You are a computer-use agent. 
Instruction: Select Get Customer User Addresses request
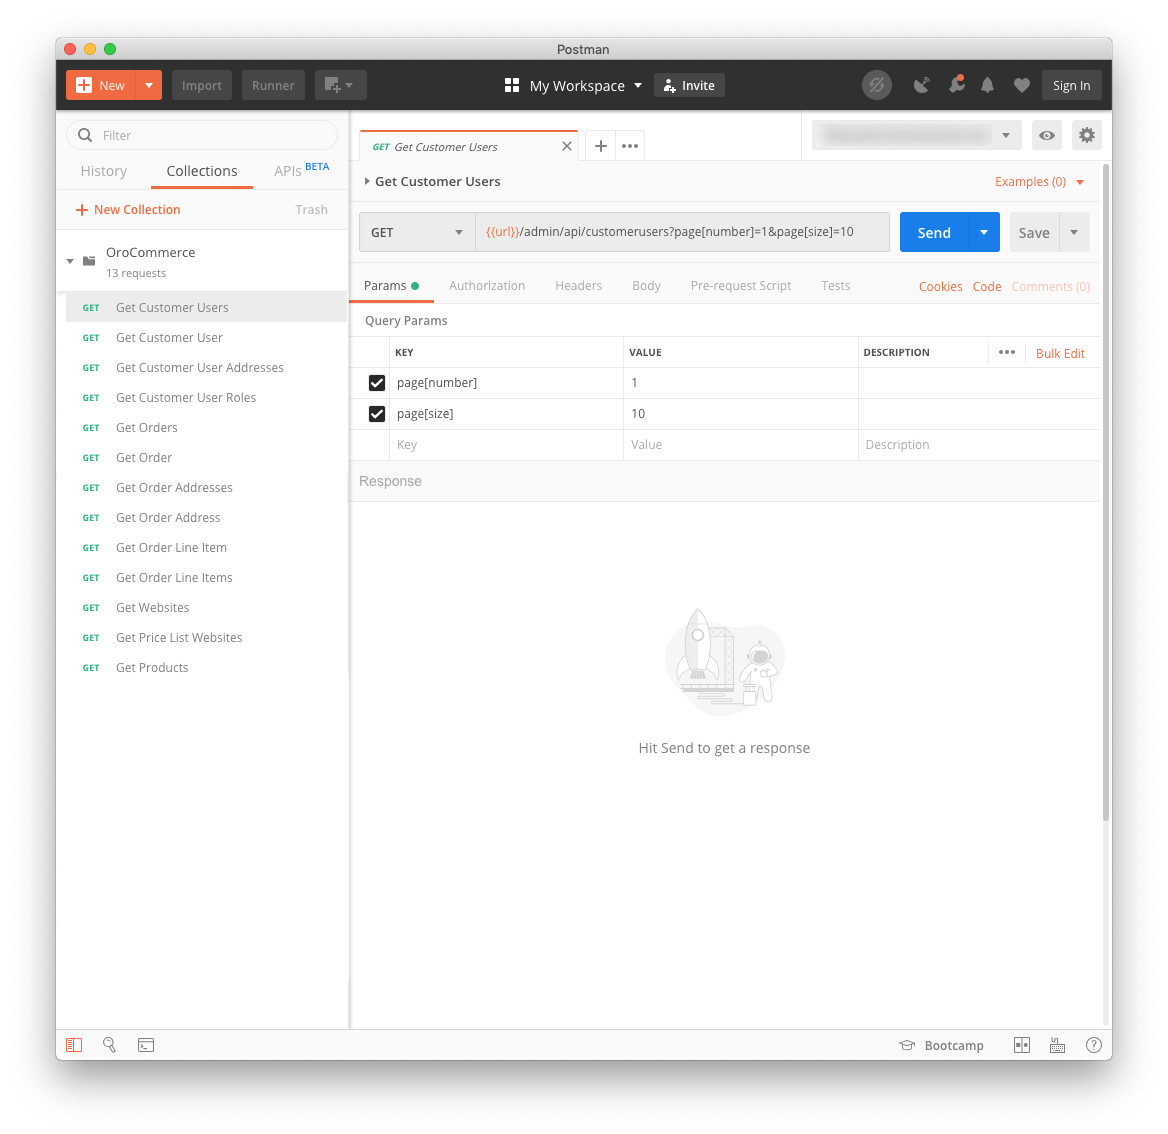click(x=206, y=367)
